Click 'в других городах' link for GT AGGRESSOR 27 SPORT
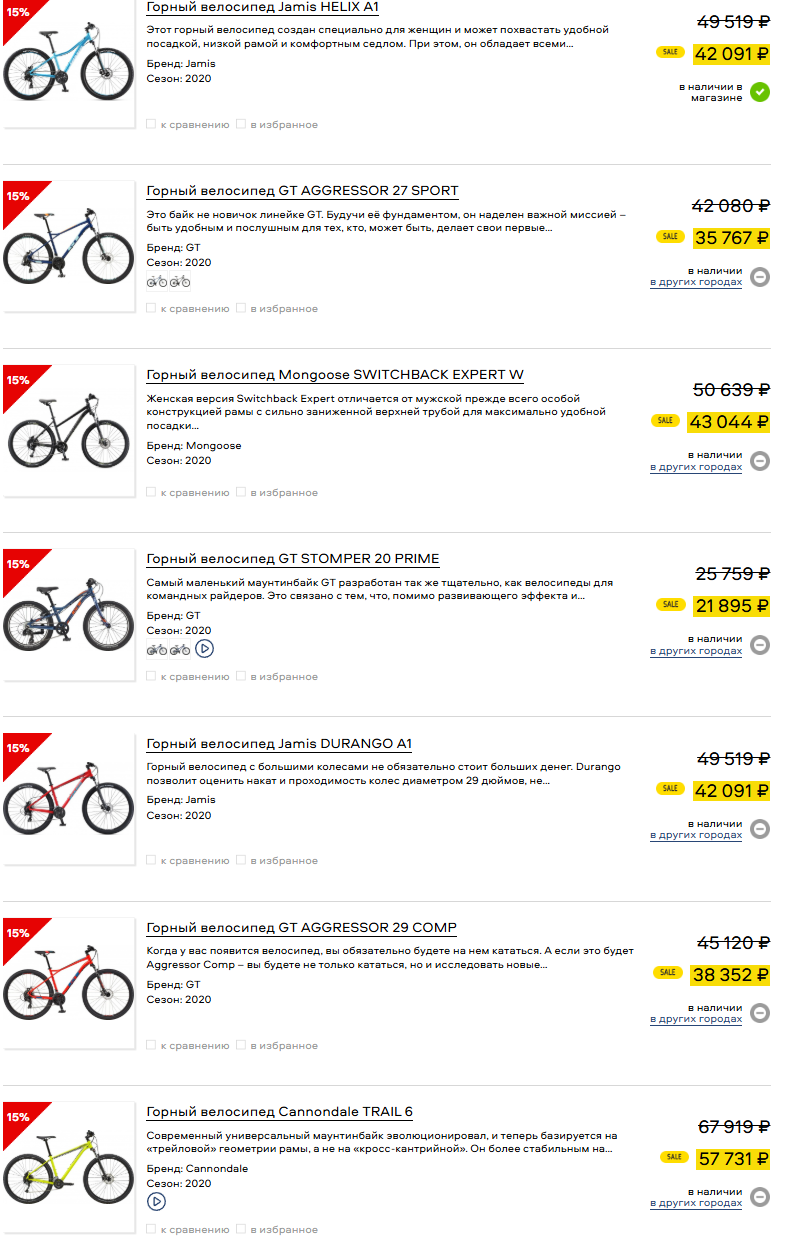The image size is (792, 1255). pos(696,282)
